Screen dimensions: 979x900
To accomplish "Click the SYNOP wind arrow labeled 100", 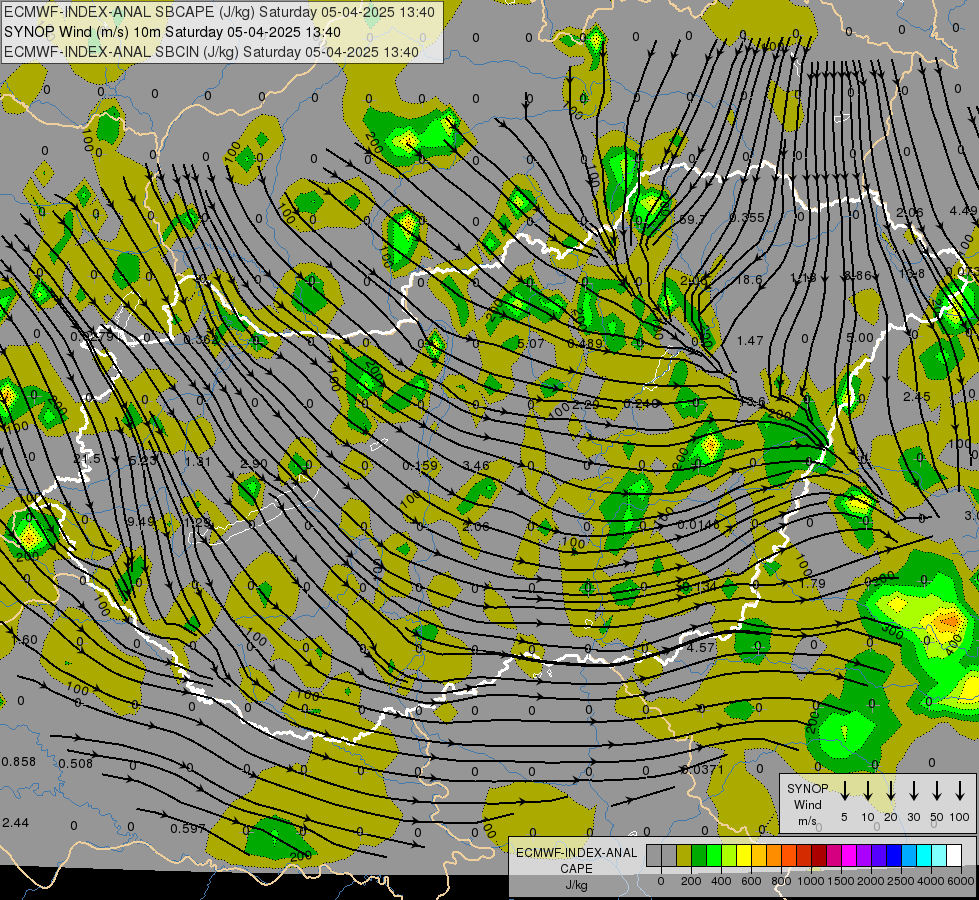I will (960, 790).
